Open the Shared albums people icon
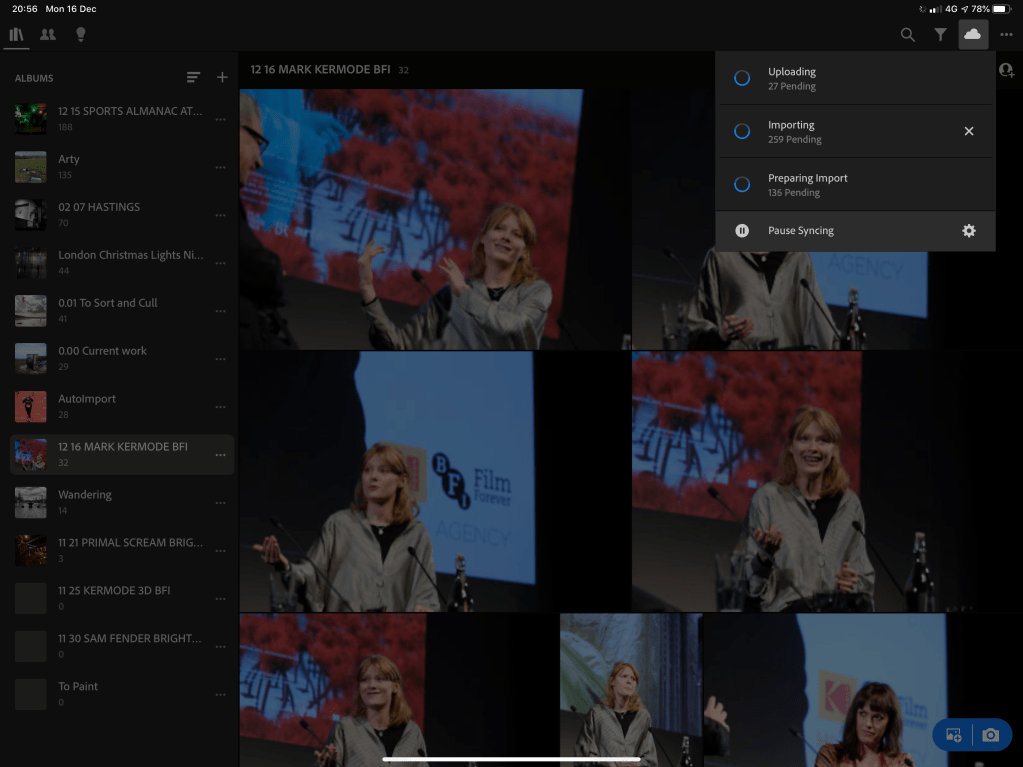 coord(48,34)
